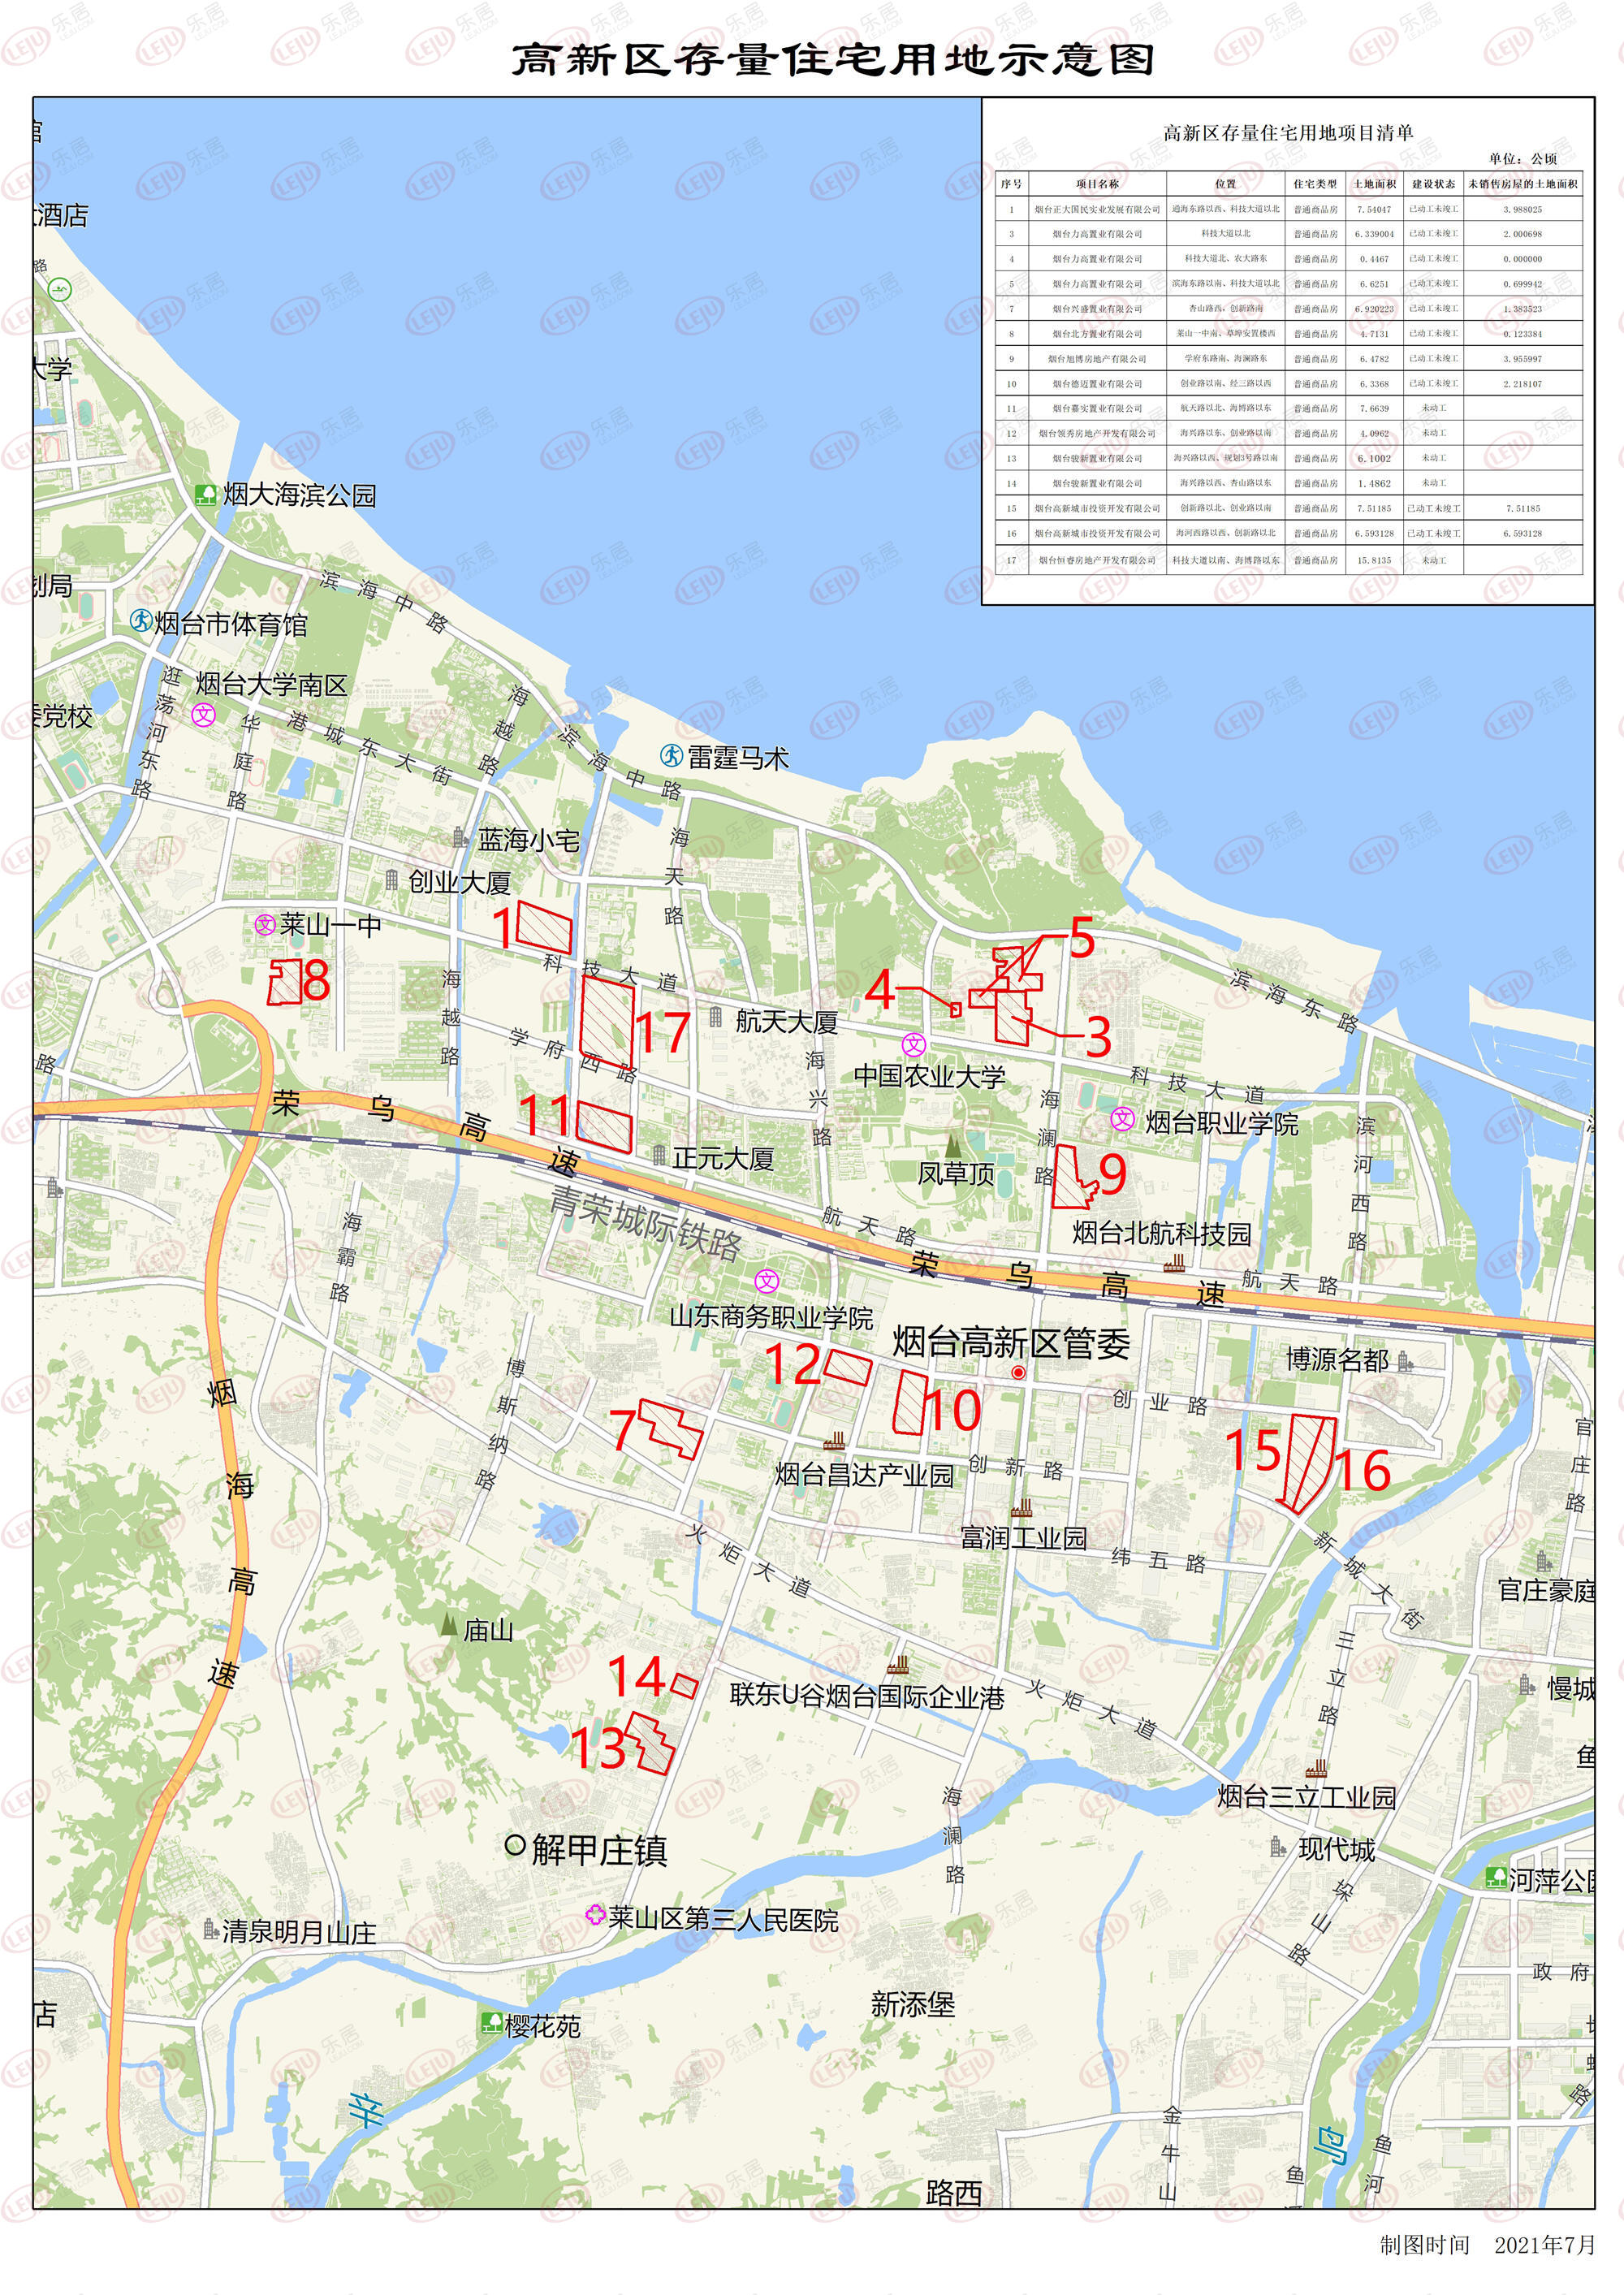Click the factory icon above 烟台昌达产业园
This screenshot has width=1624, height=2295.
click(x=834, y=1441)
